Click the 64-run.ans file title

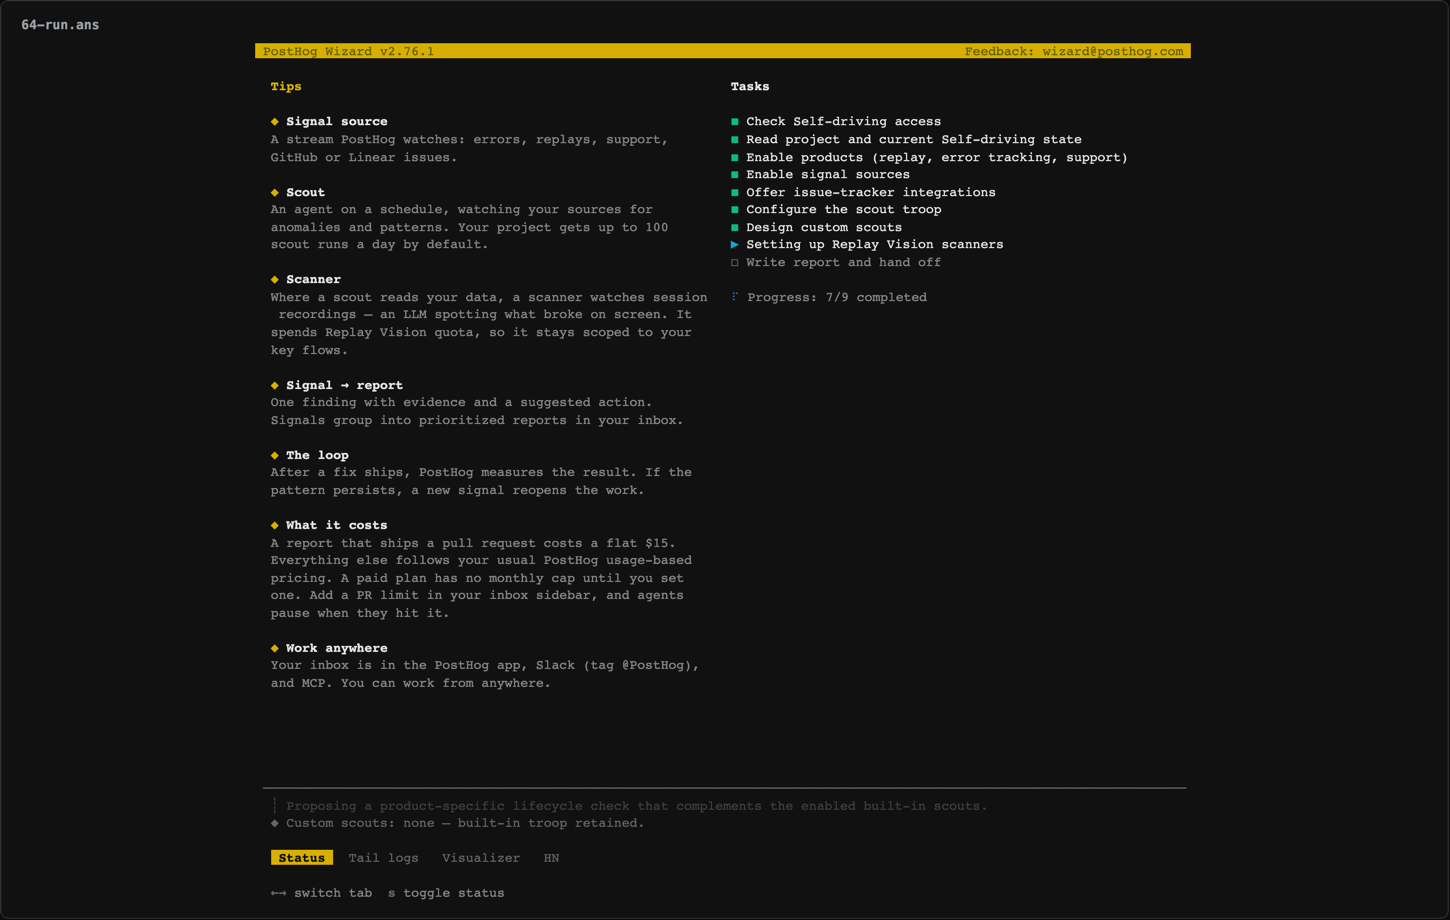point(60,25)
